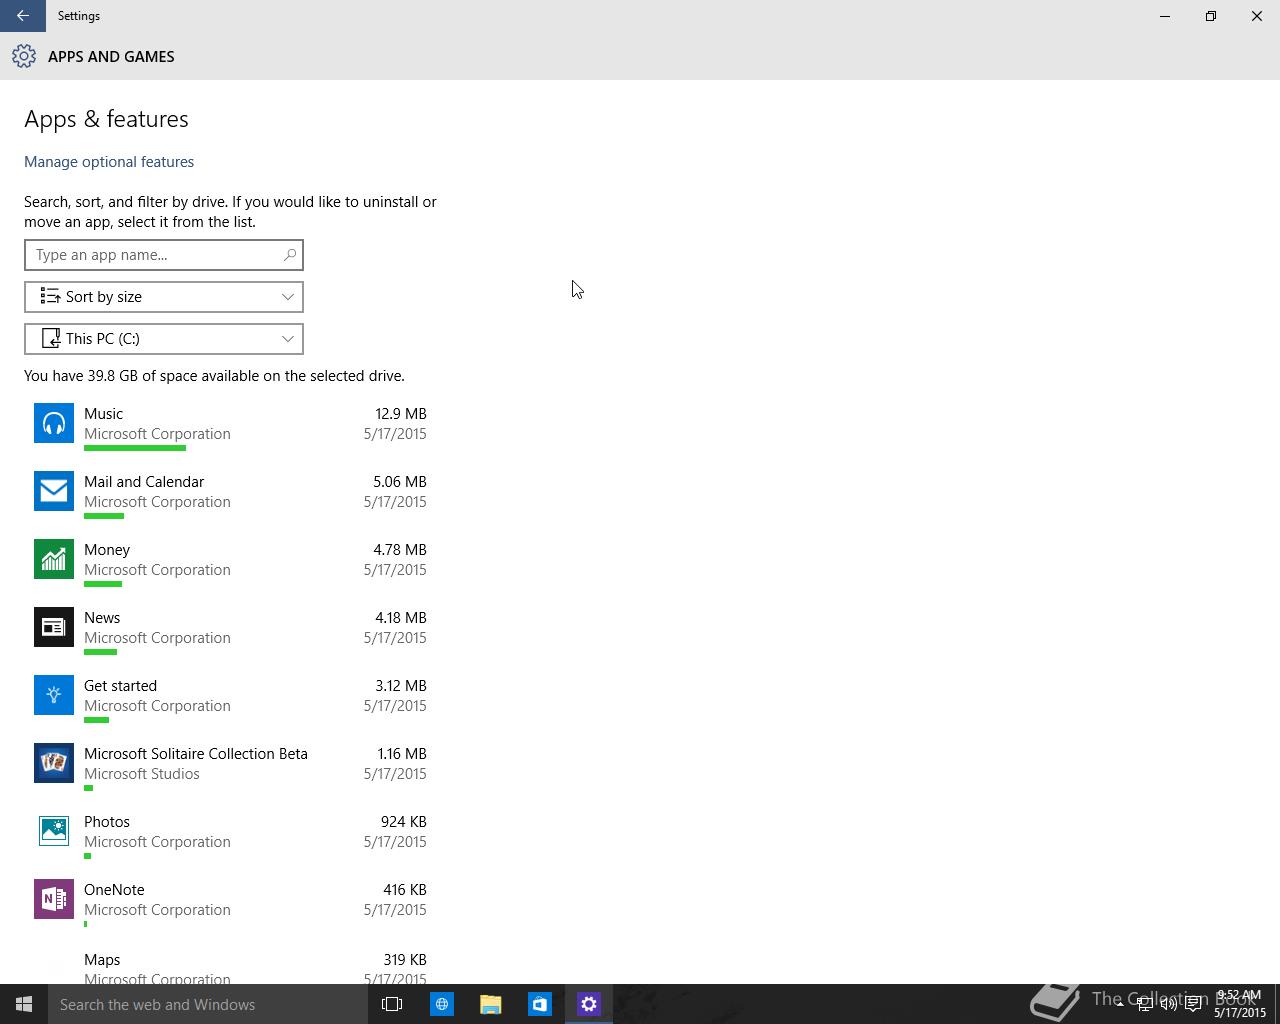Screen dimensions: 1280x1024
Task: Open the network icon in system tray
Action: [x=1144, y=1004]
